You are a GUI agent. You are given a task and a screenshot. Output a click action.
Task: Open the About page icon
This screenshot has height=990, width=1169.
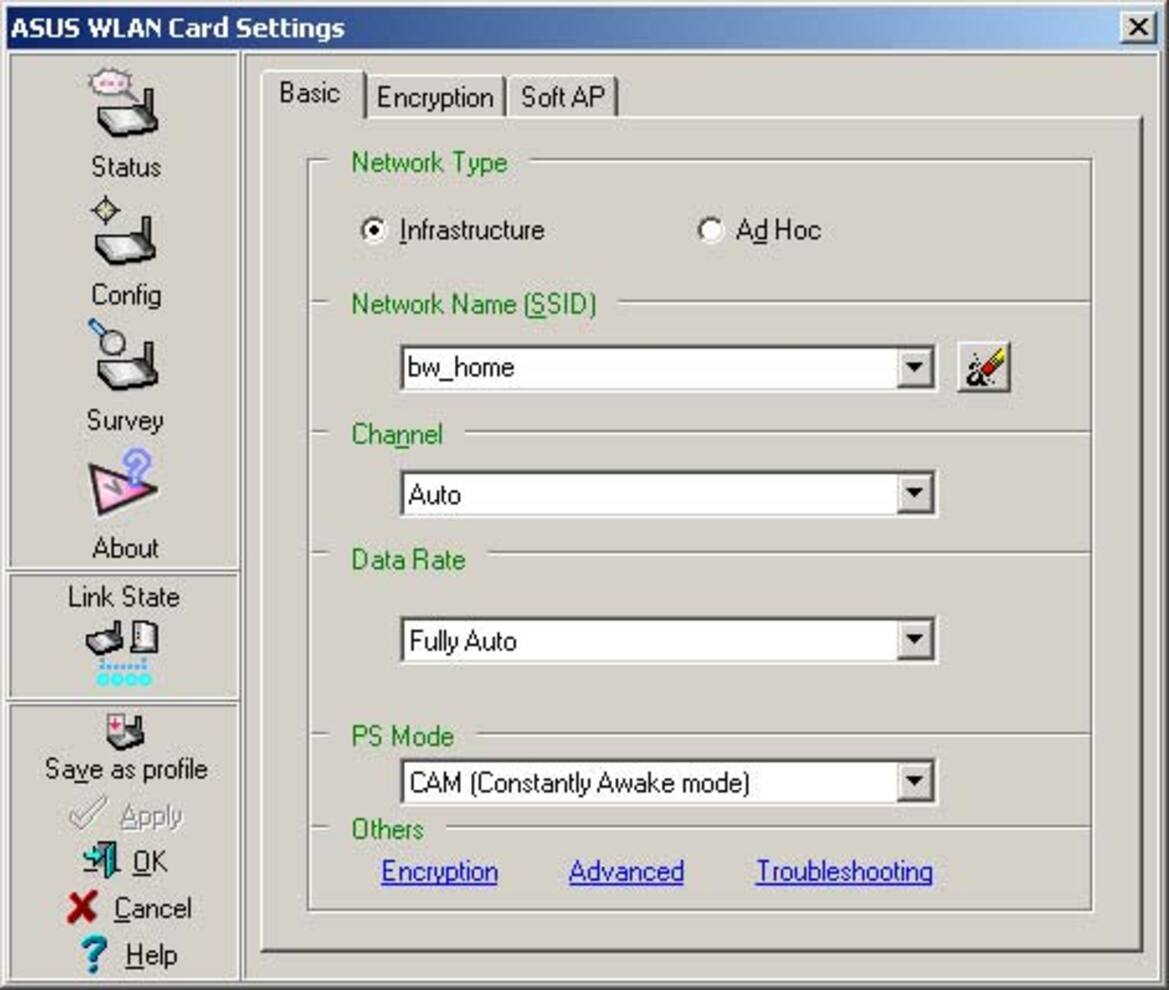[x=123, y=482]
